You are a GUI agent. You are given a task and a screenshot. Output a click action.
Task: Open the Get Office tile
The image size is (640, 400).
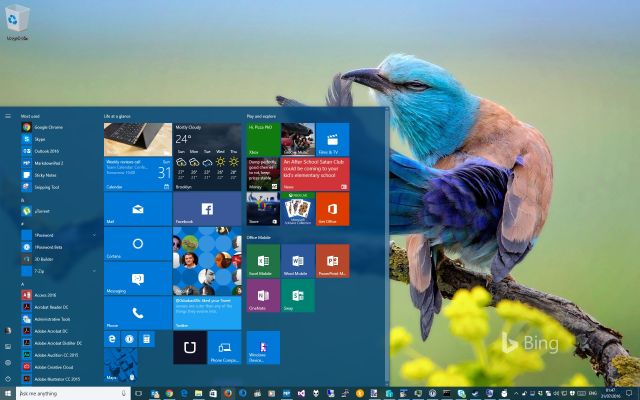pyautogui.click(x=332, y=208)
